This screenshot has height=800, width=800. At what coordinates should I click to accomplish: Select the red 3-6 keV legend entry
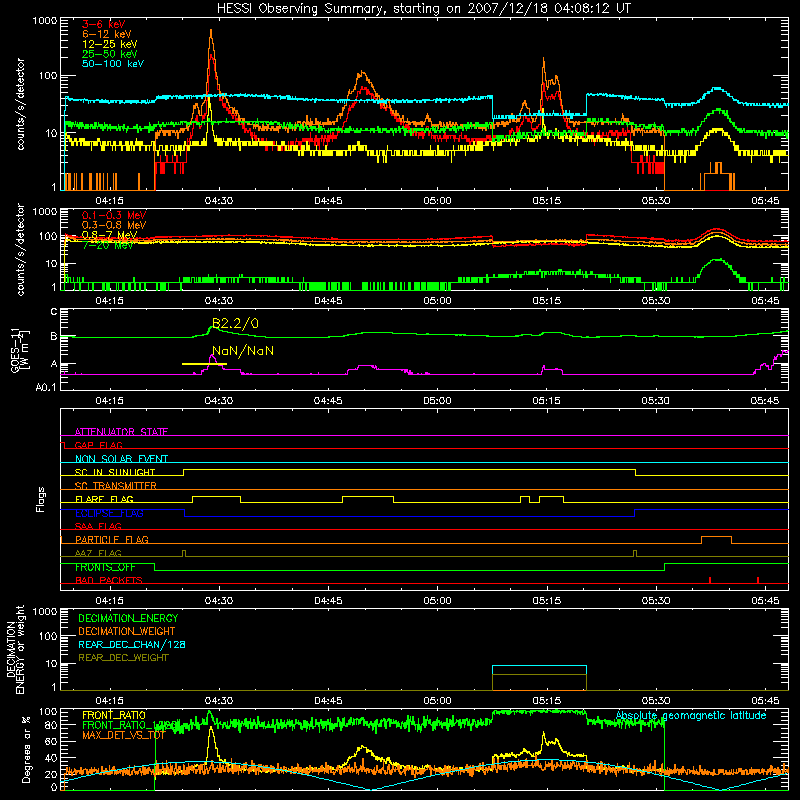click(103, 24)
